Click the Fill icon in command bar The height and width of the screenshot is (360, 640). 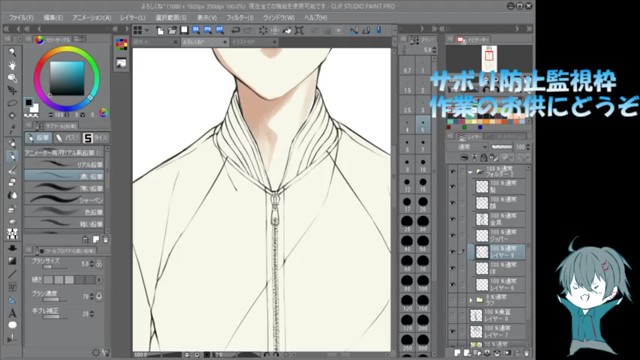click(287, 30)
